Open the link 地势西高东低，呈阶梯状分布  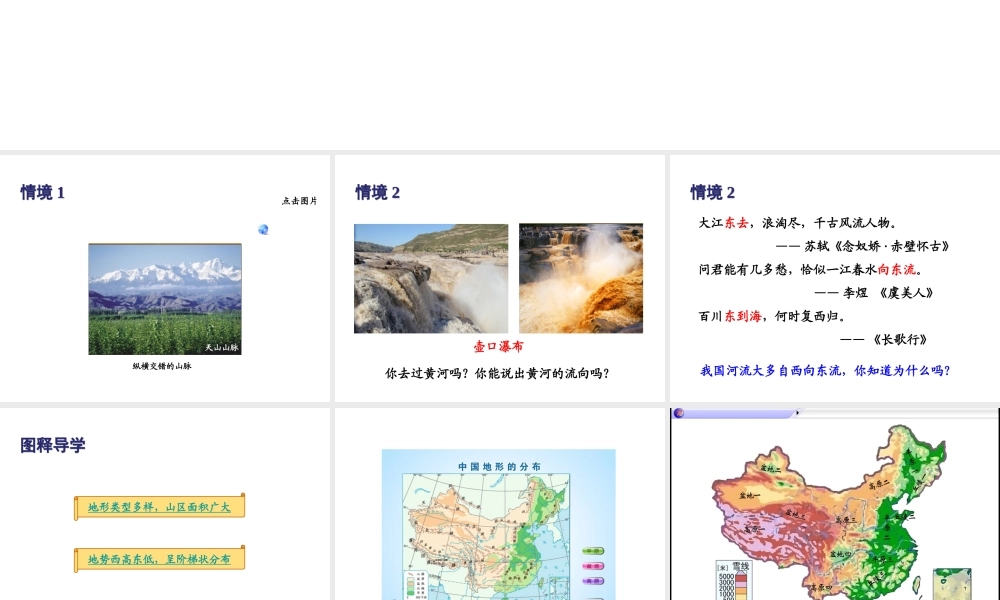159,559
